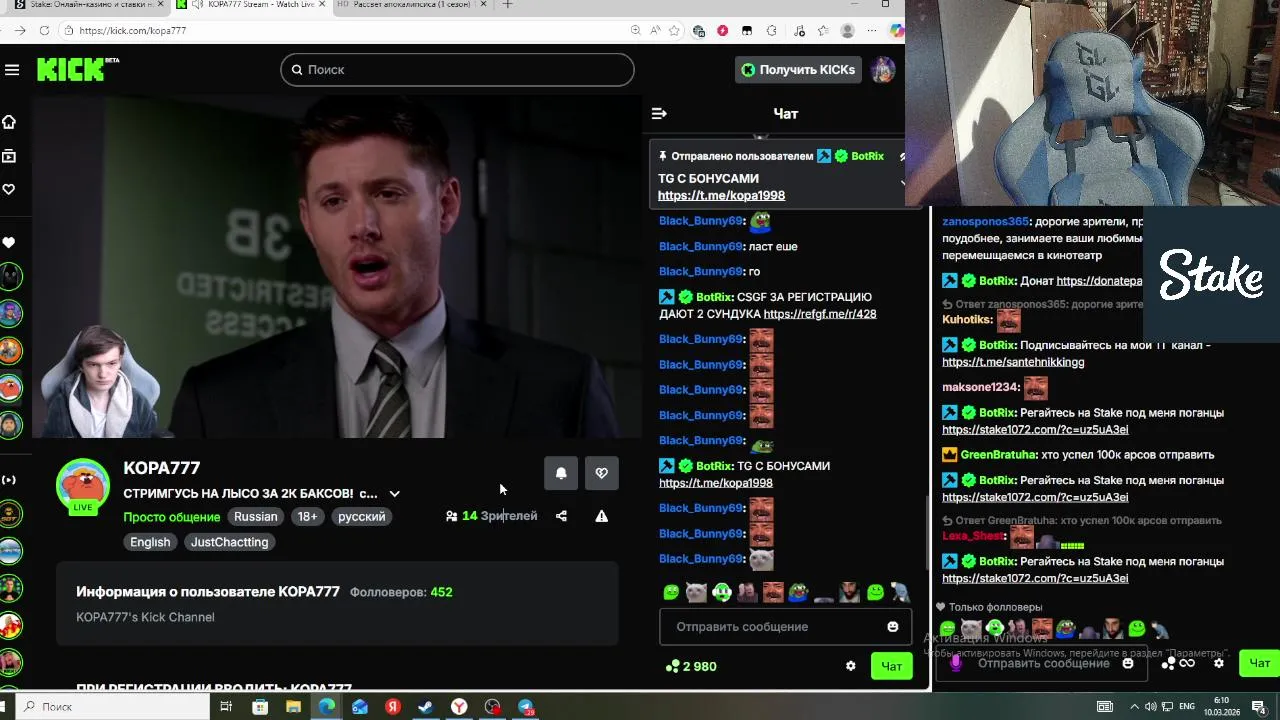Click Black_Bunny69 username saying ласт еше
1280x720 pixels.
pyautogui.click(x=701, y=247)
